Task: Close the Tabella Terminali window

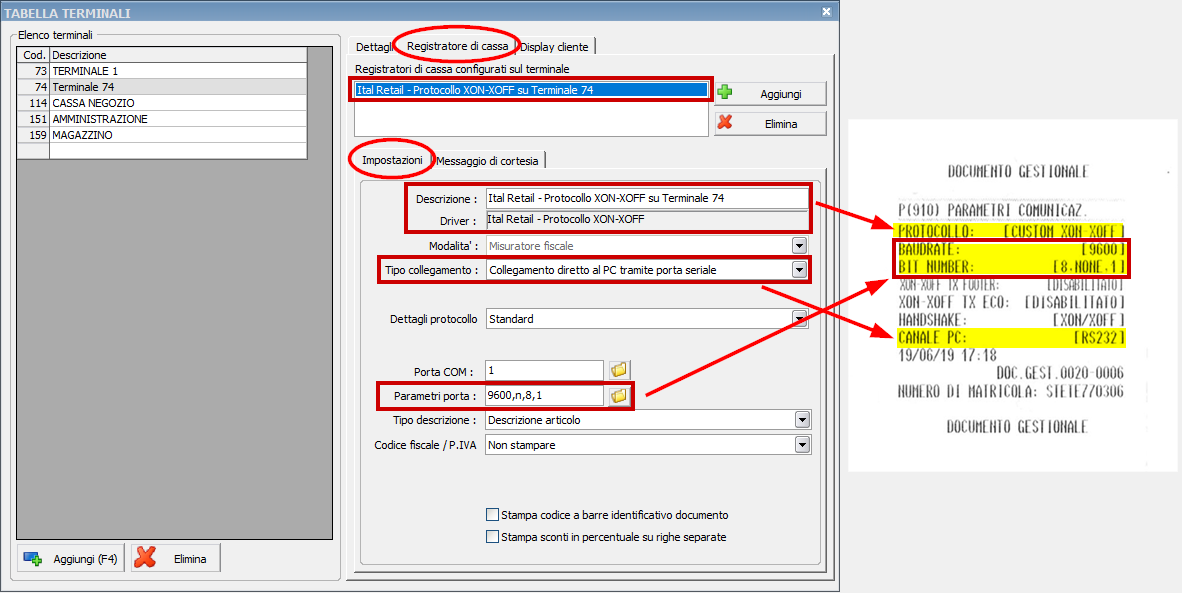Action: (826, 12)
